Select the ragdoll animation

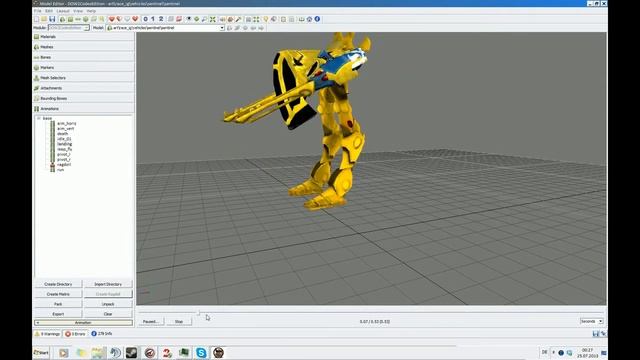pyautogui.click(x=64, y=164)
